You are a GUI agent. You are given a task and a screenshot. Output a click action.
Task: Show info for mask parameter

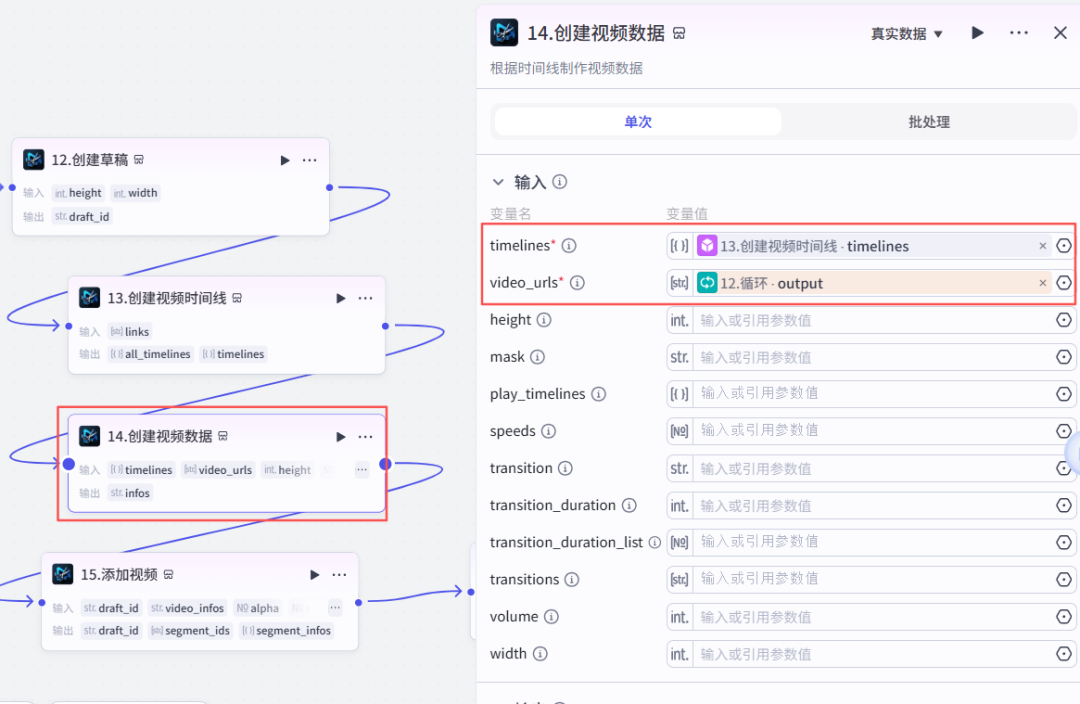coord(537,358)
